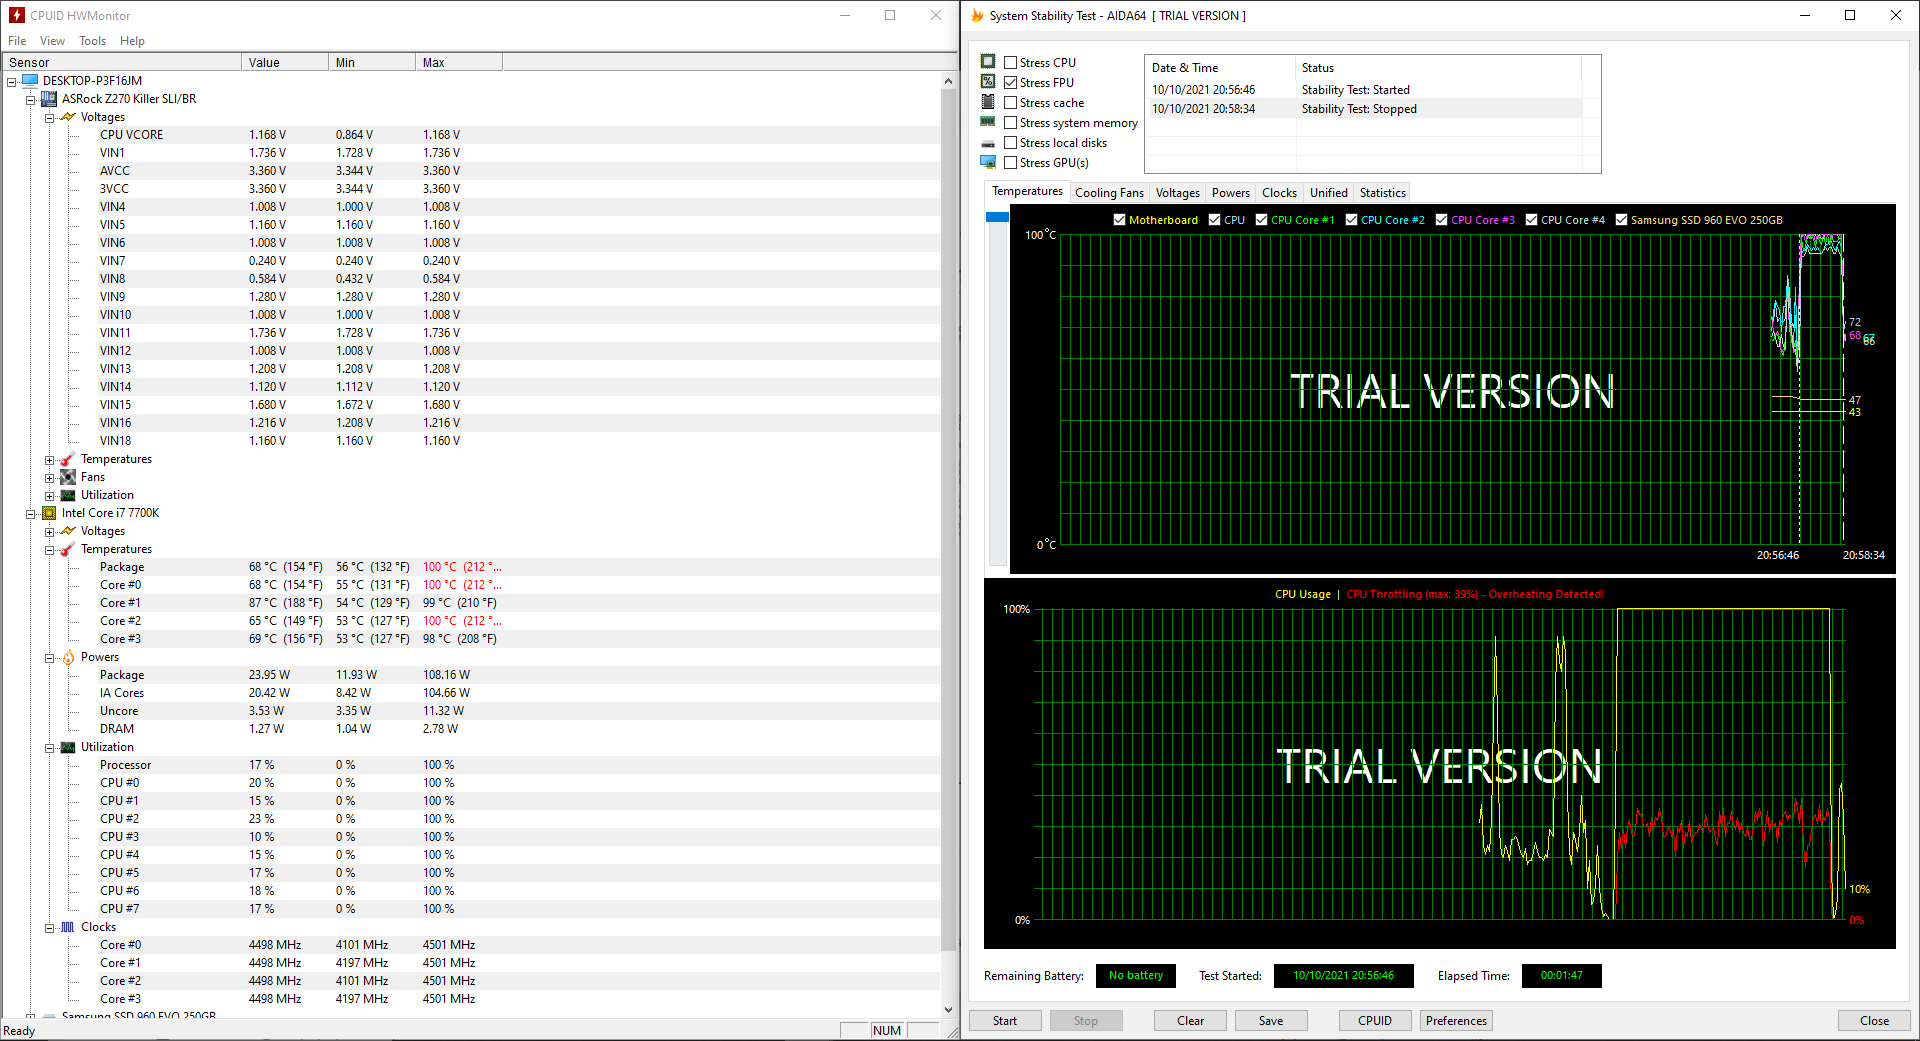The height and width of the screenshot is (1041, 1920).
Task: Click the Stress system memory RAM icon
Action: 988,122
